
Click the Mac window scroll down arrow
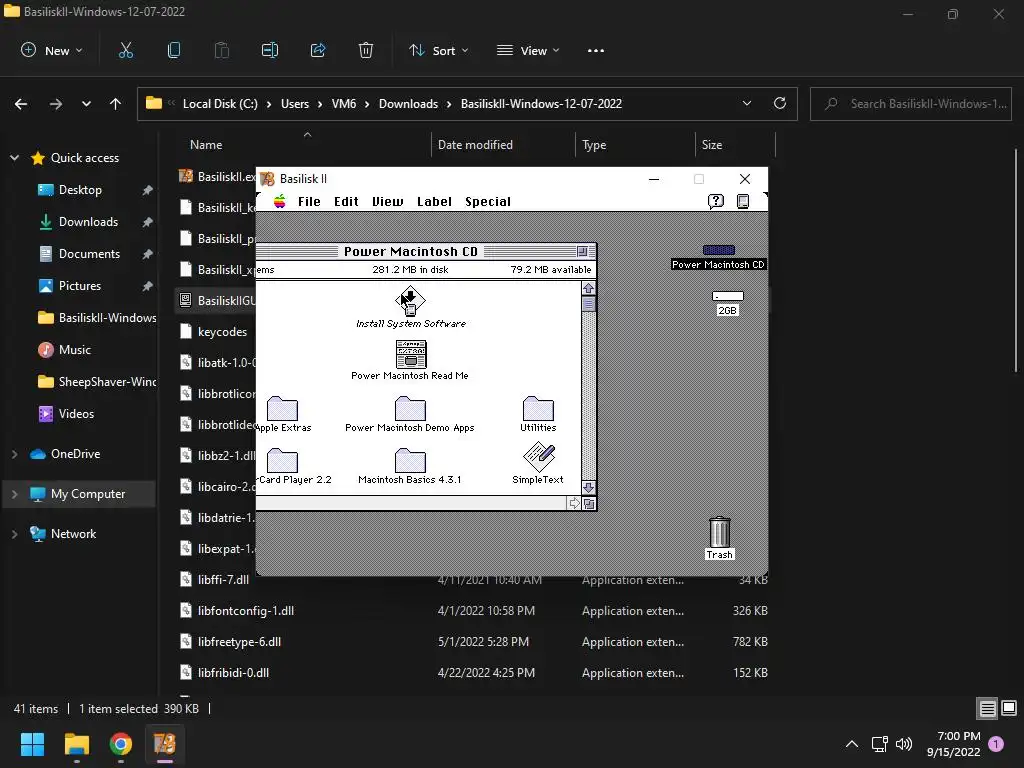pos(588,488)
